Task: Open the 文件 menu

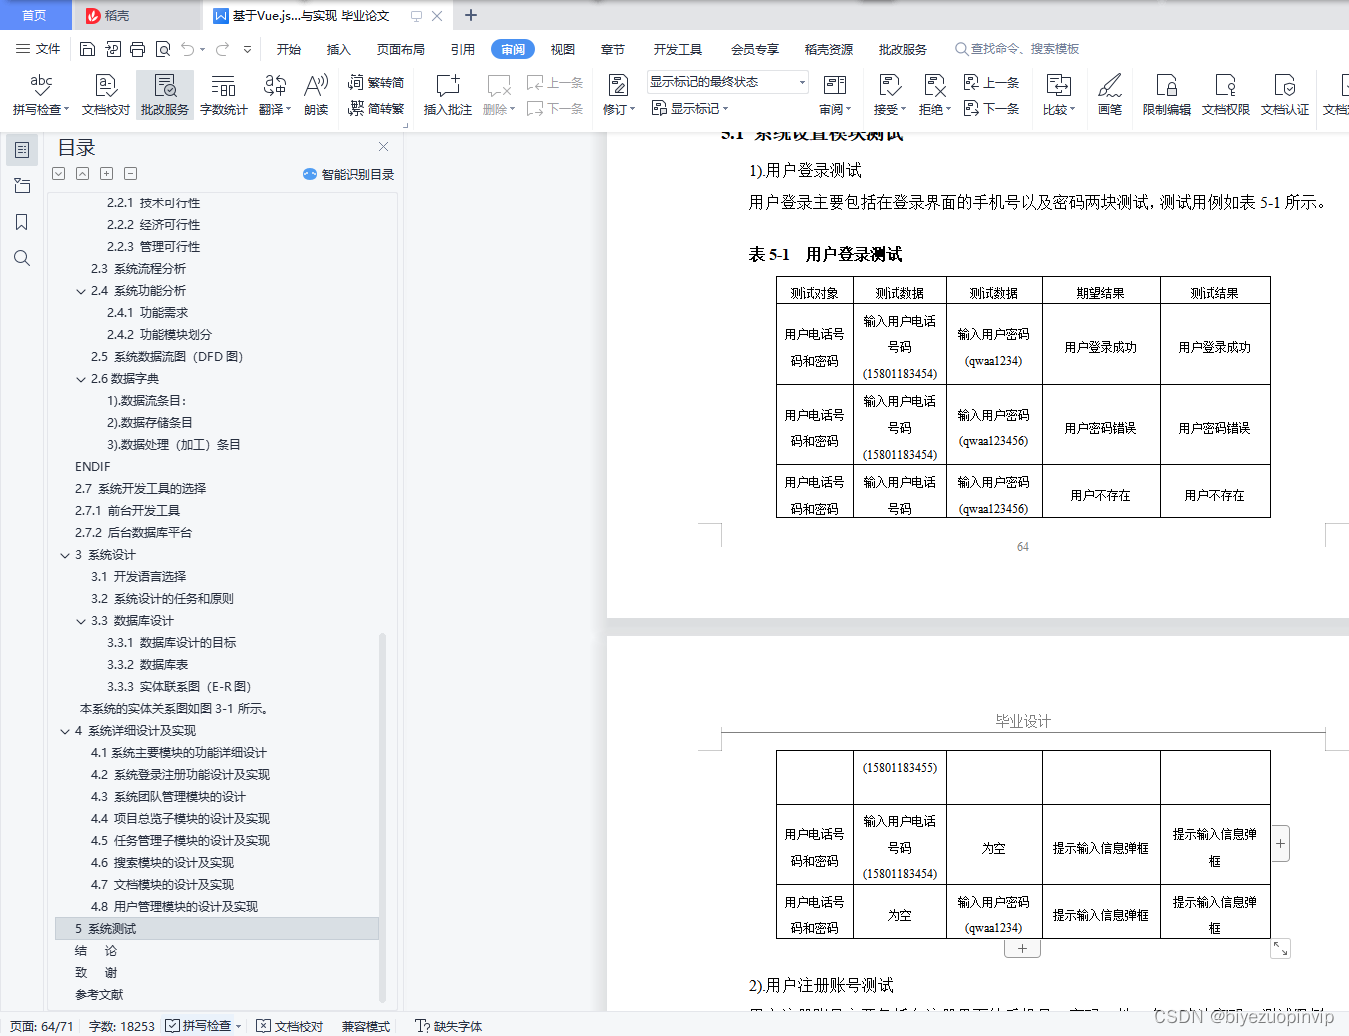Action: click(38, 49)
